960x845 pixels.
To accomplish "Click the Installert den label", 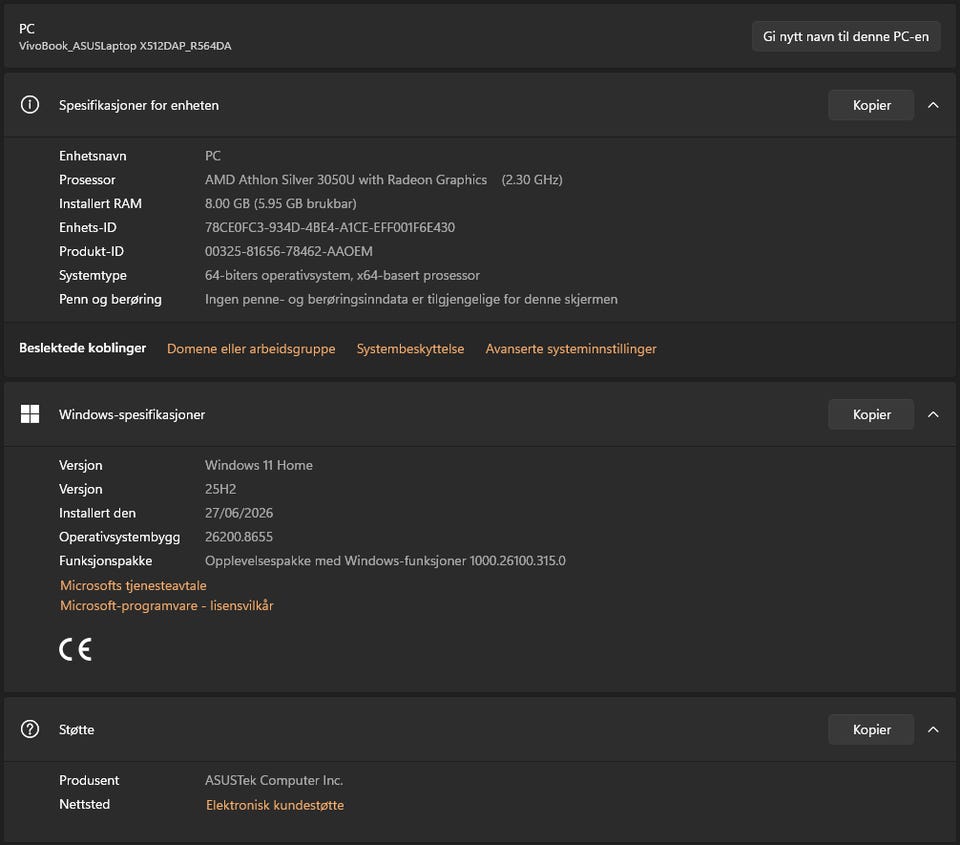I will 97,513.
